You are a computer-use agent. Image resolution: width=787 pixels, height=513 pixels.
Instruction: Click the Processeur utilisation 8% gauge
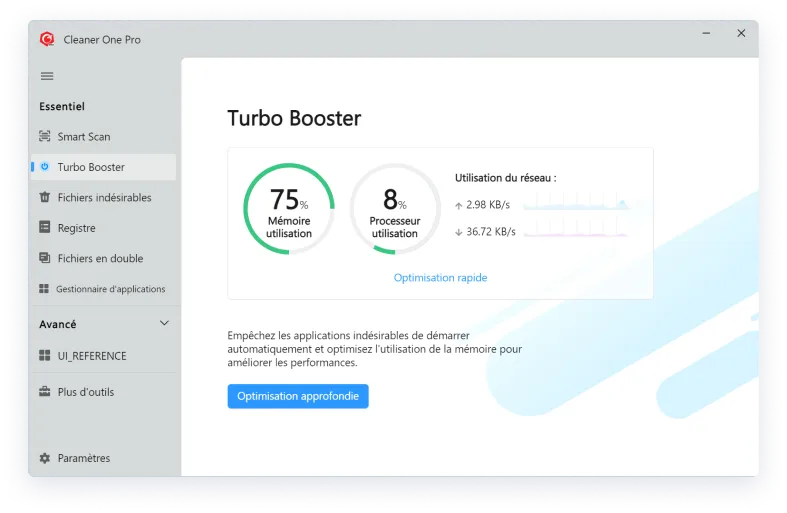coord(394,209)
